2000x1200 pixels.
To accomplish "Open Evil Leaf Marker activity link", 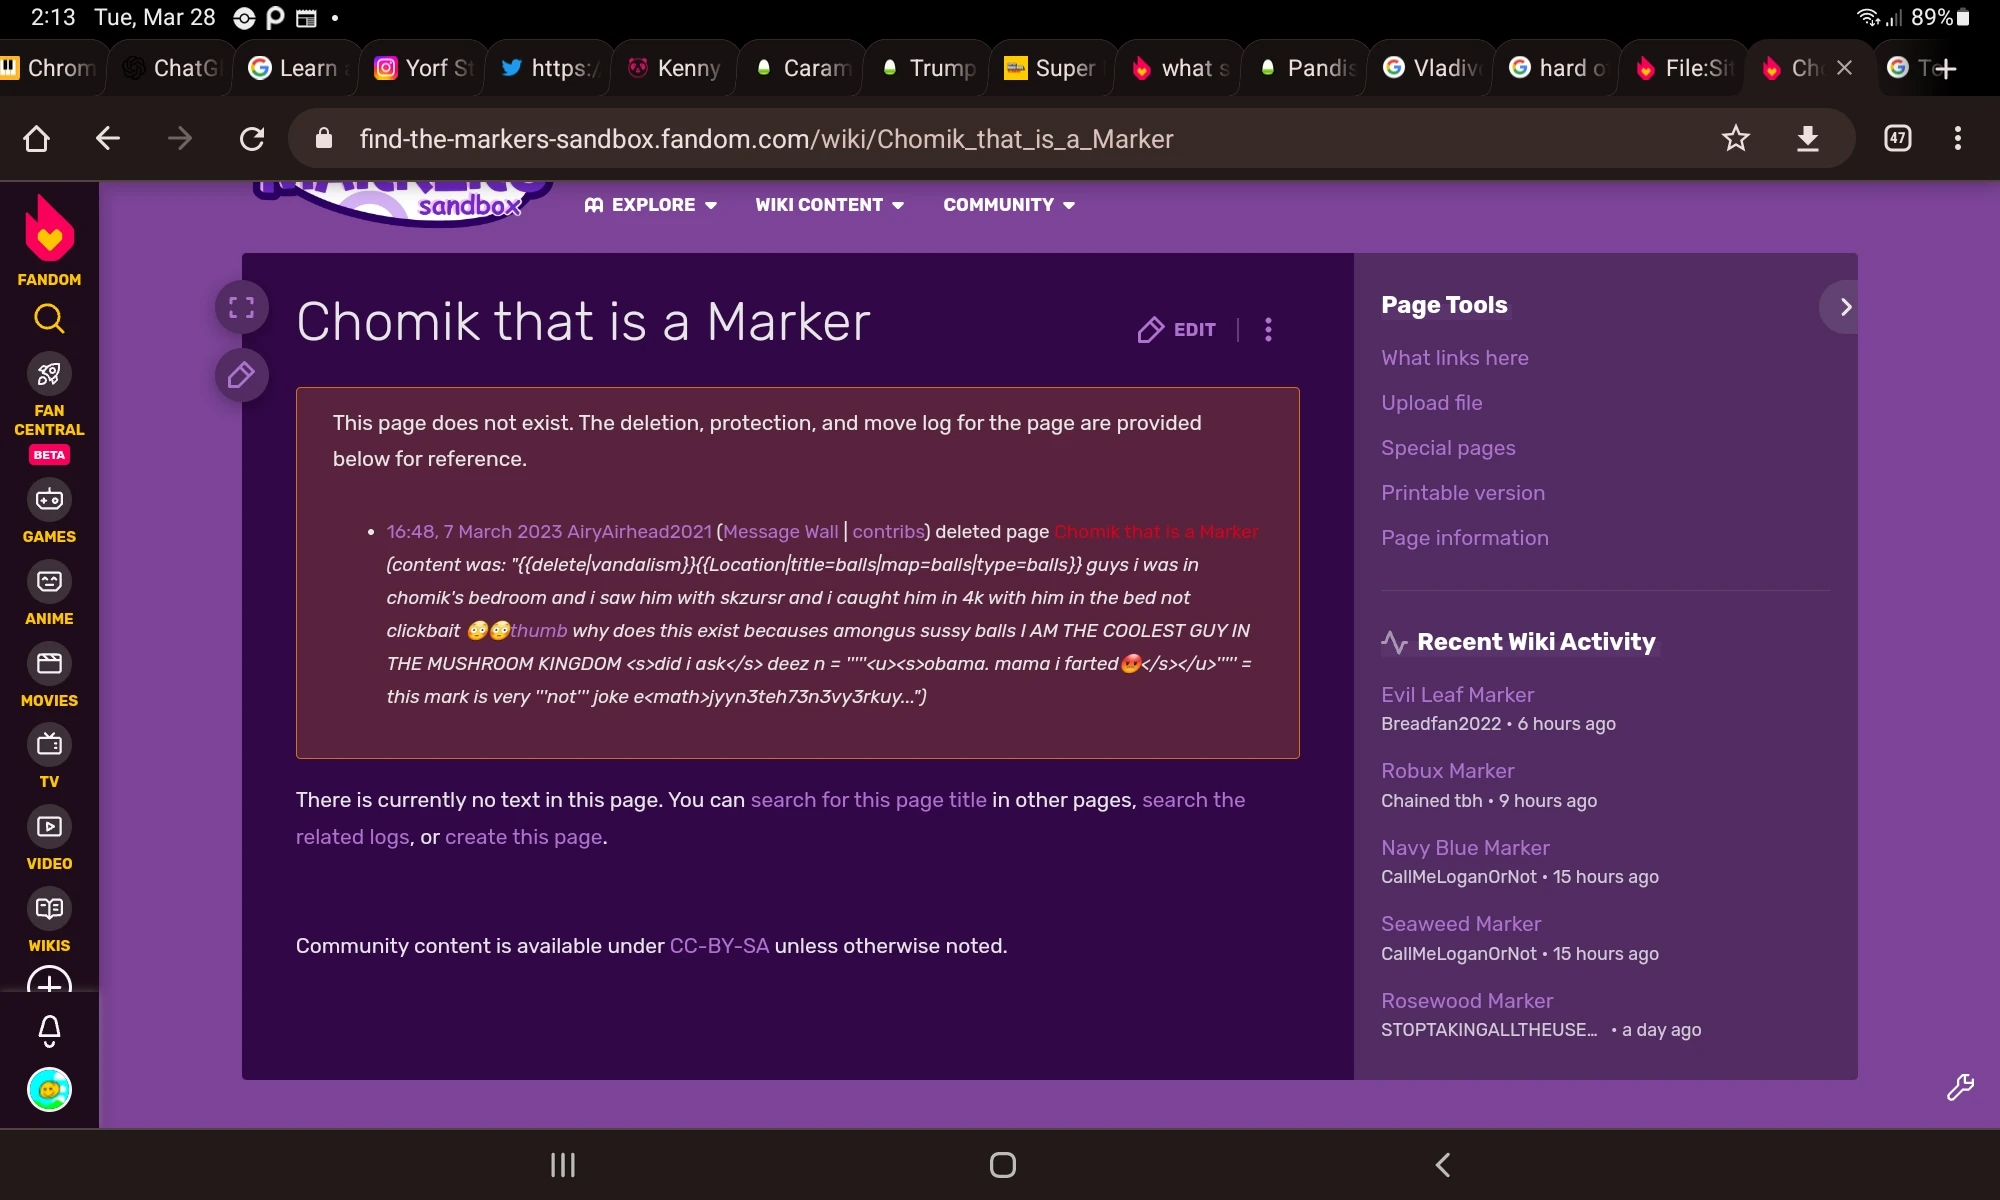I will click(1456, 694).
